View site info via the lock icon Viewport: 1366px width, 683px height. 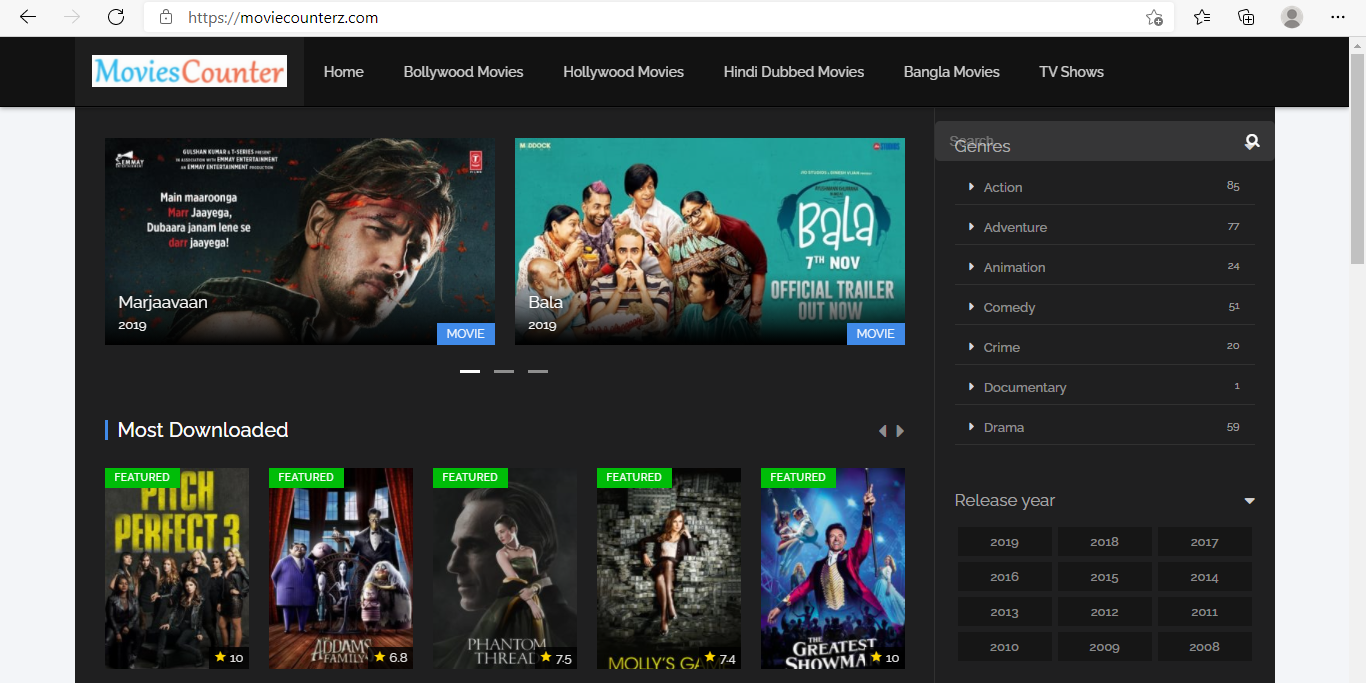point(166,17)
